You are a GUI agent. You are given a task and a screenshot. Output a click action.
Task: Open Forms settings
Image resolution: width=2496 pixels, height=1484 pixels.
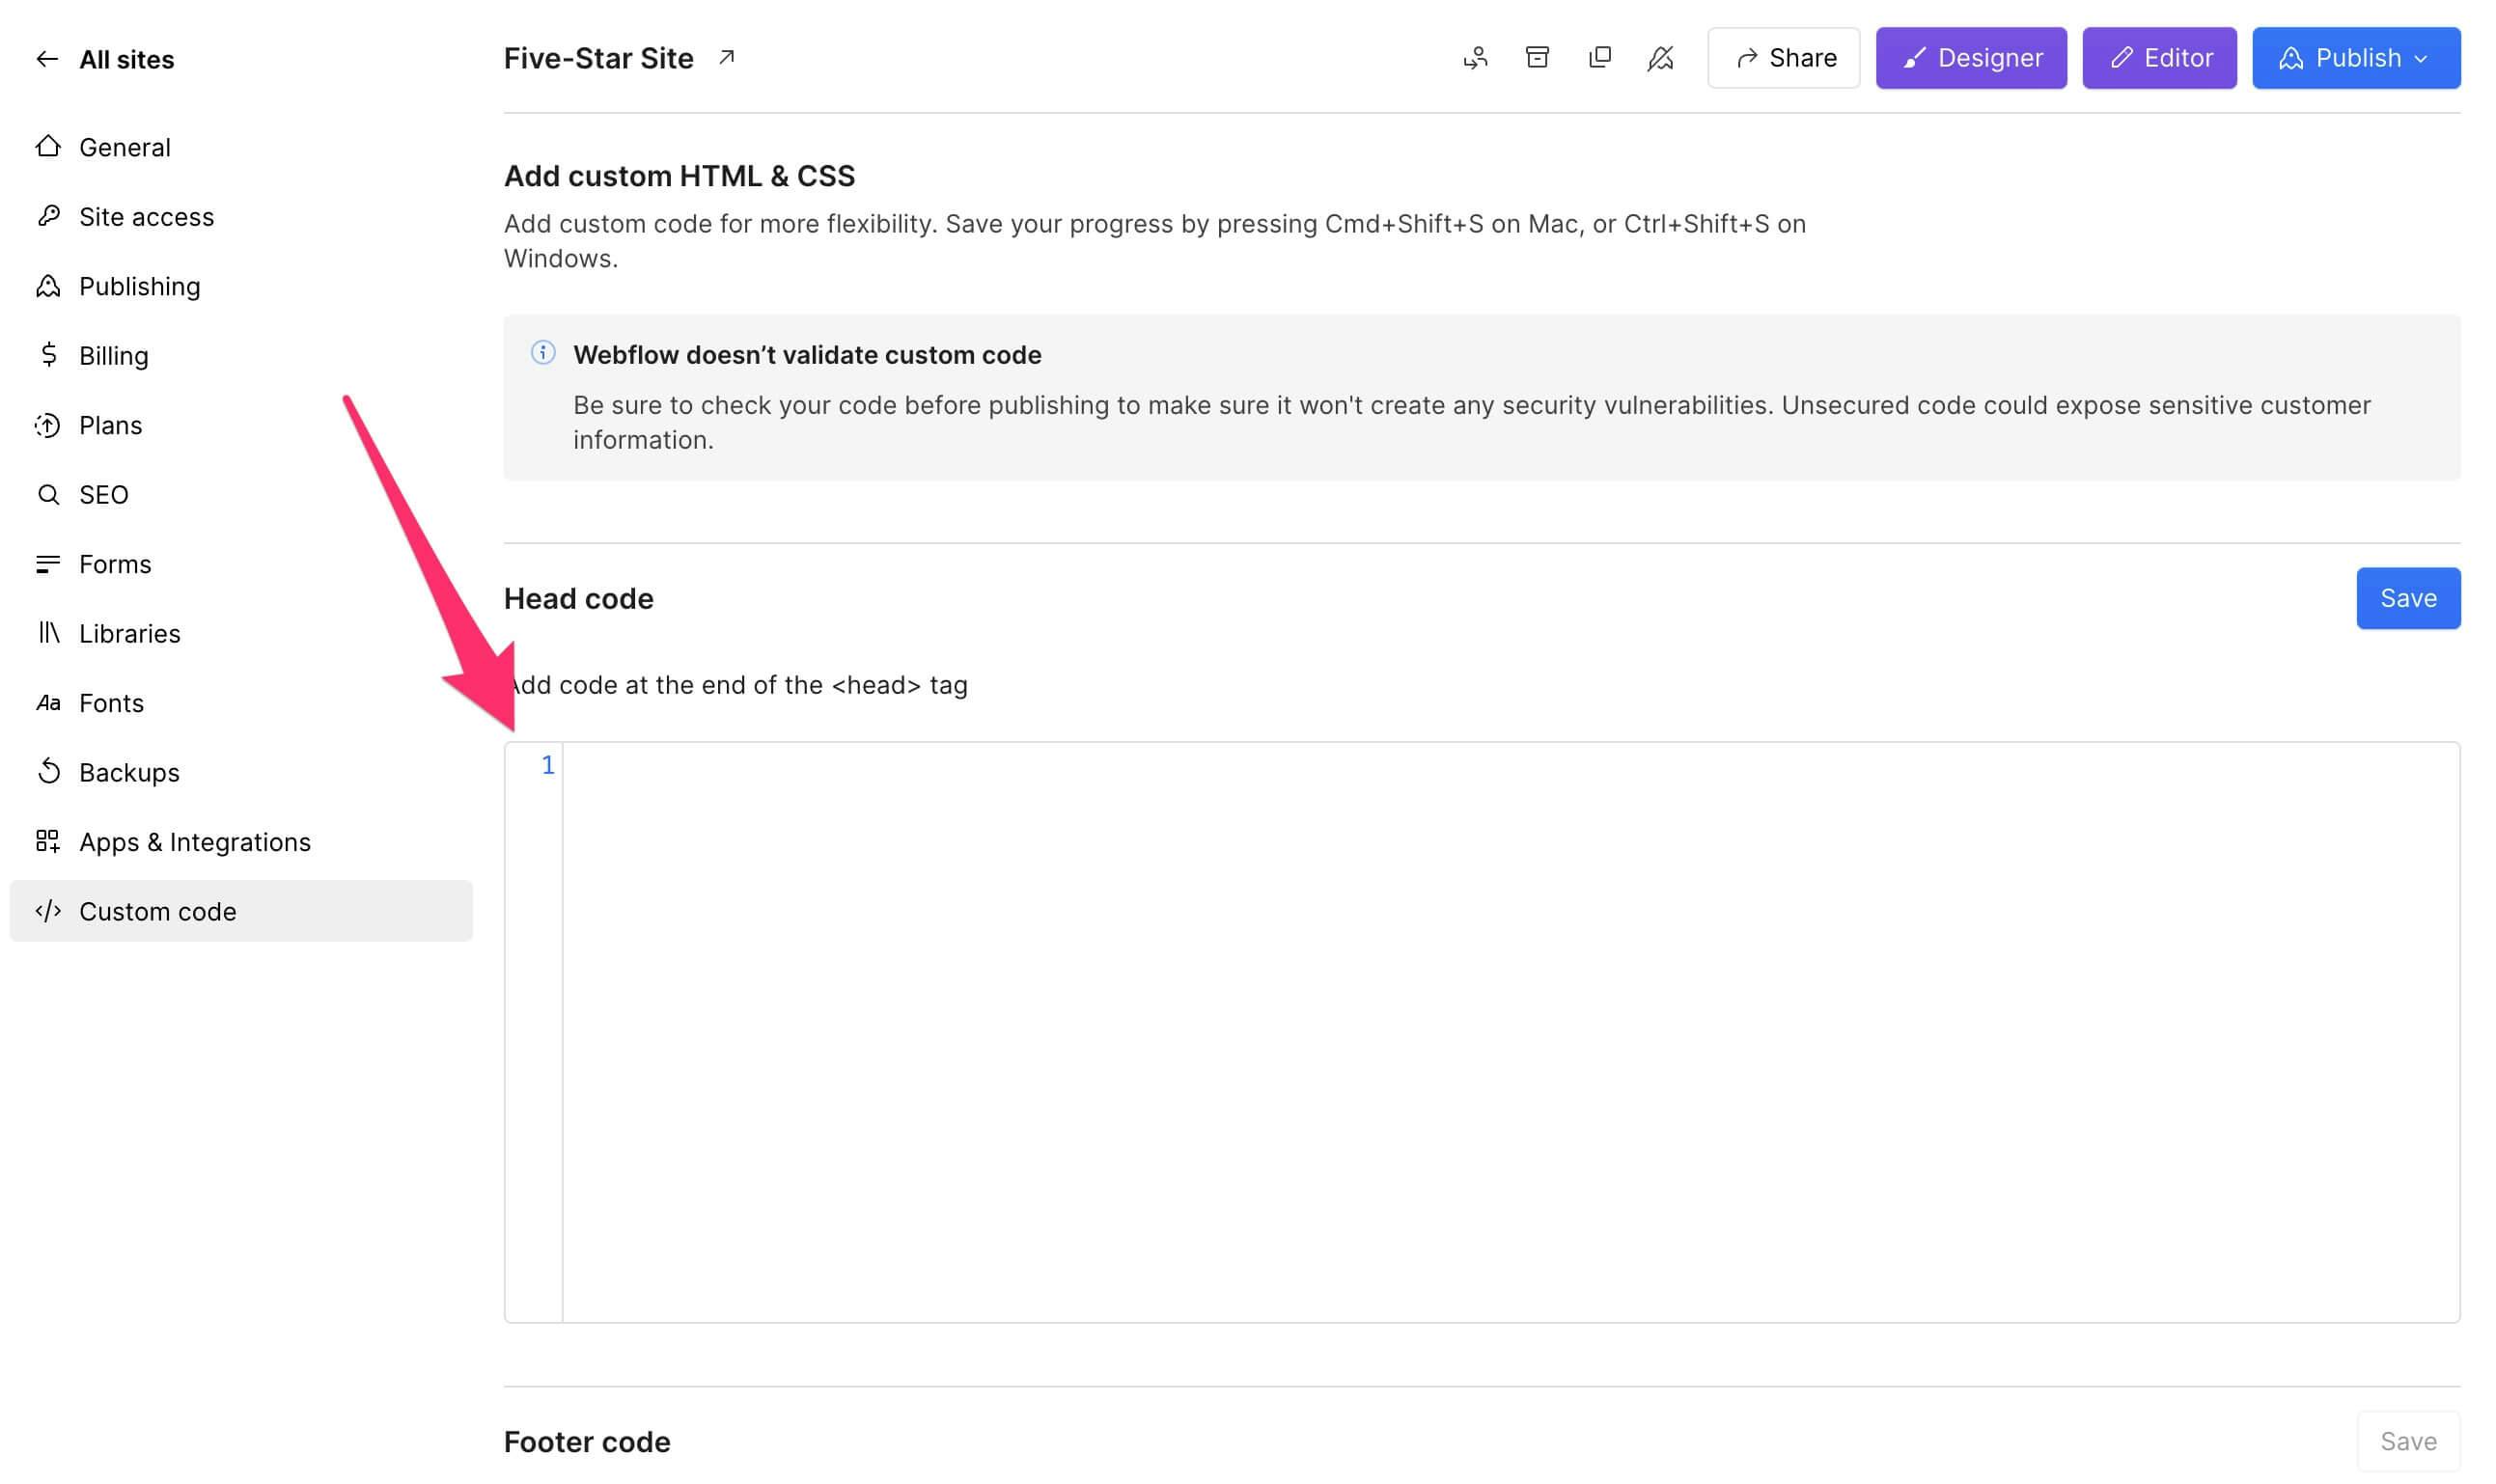(240, 564)
